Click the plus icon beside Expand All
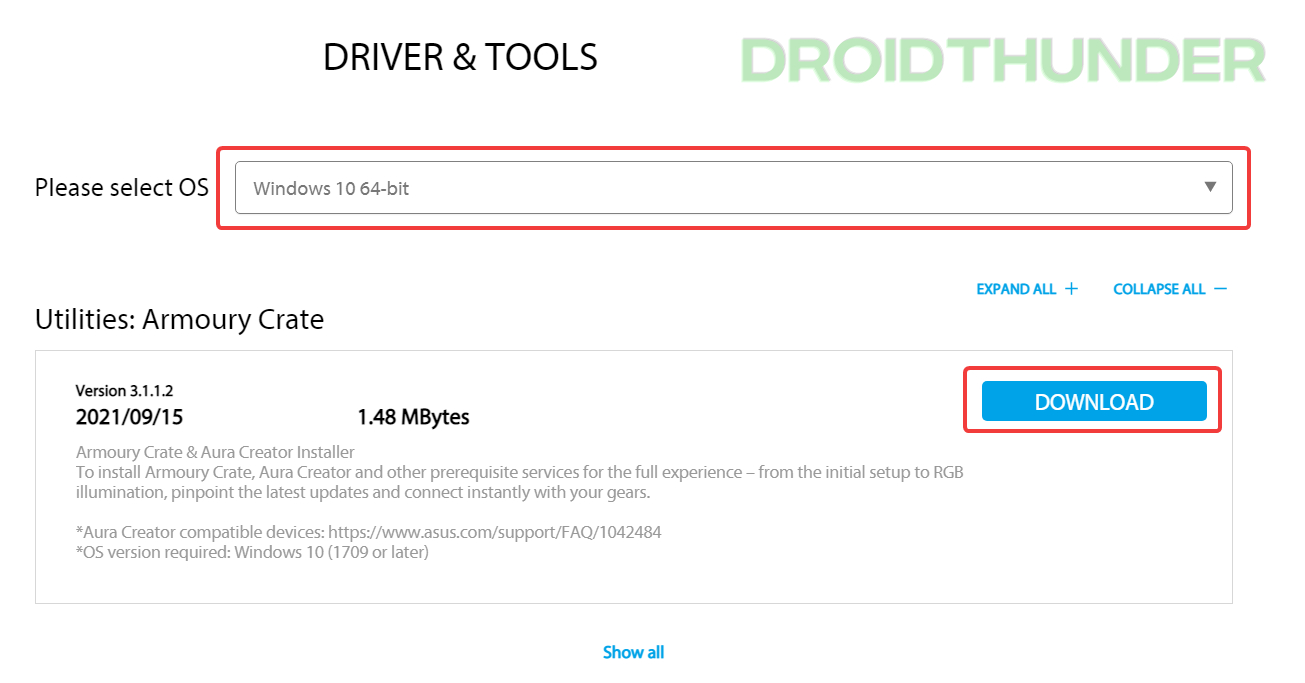The image size is (1305, 683). click(1071, 289)
